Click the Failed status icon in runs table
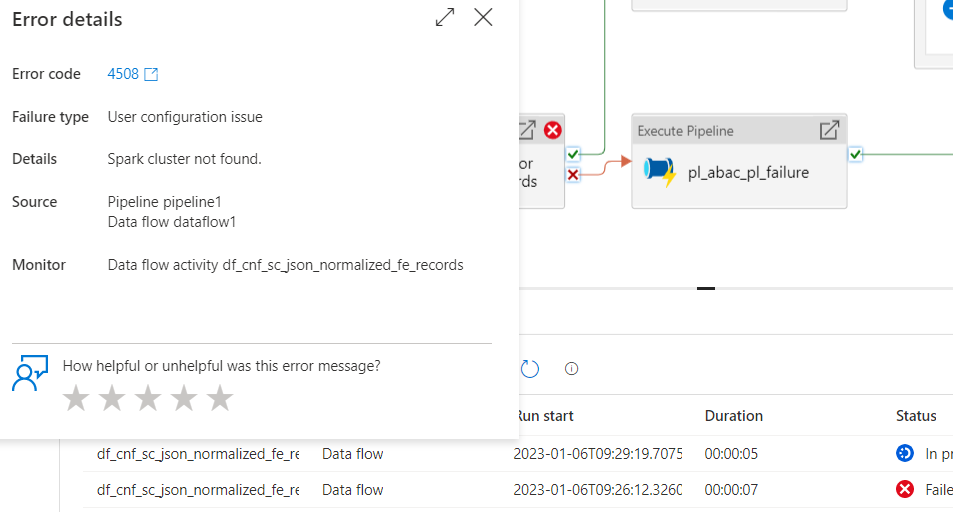Screen dimensions: 953x512 pyautogui.click(x=905, y=490)
